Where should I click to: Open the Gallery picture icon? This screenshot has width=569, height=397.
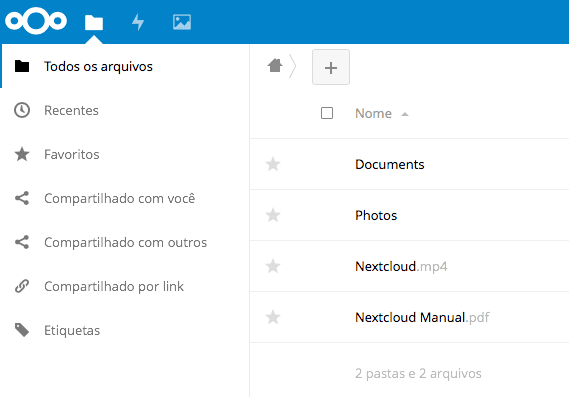click(x=182, y=22)
